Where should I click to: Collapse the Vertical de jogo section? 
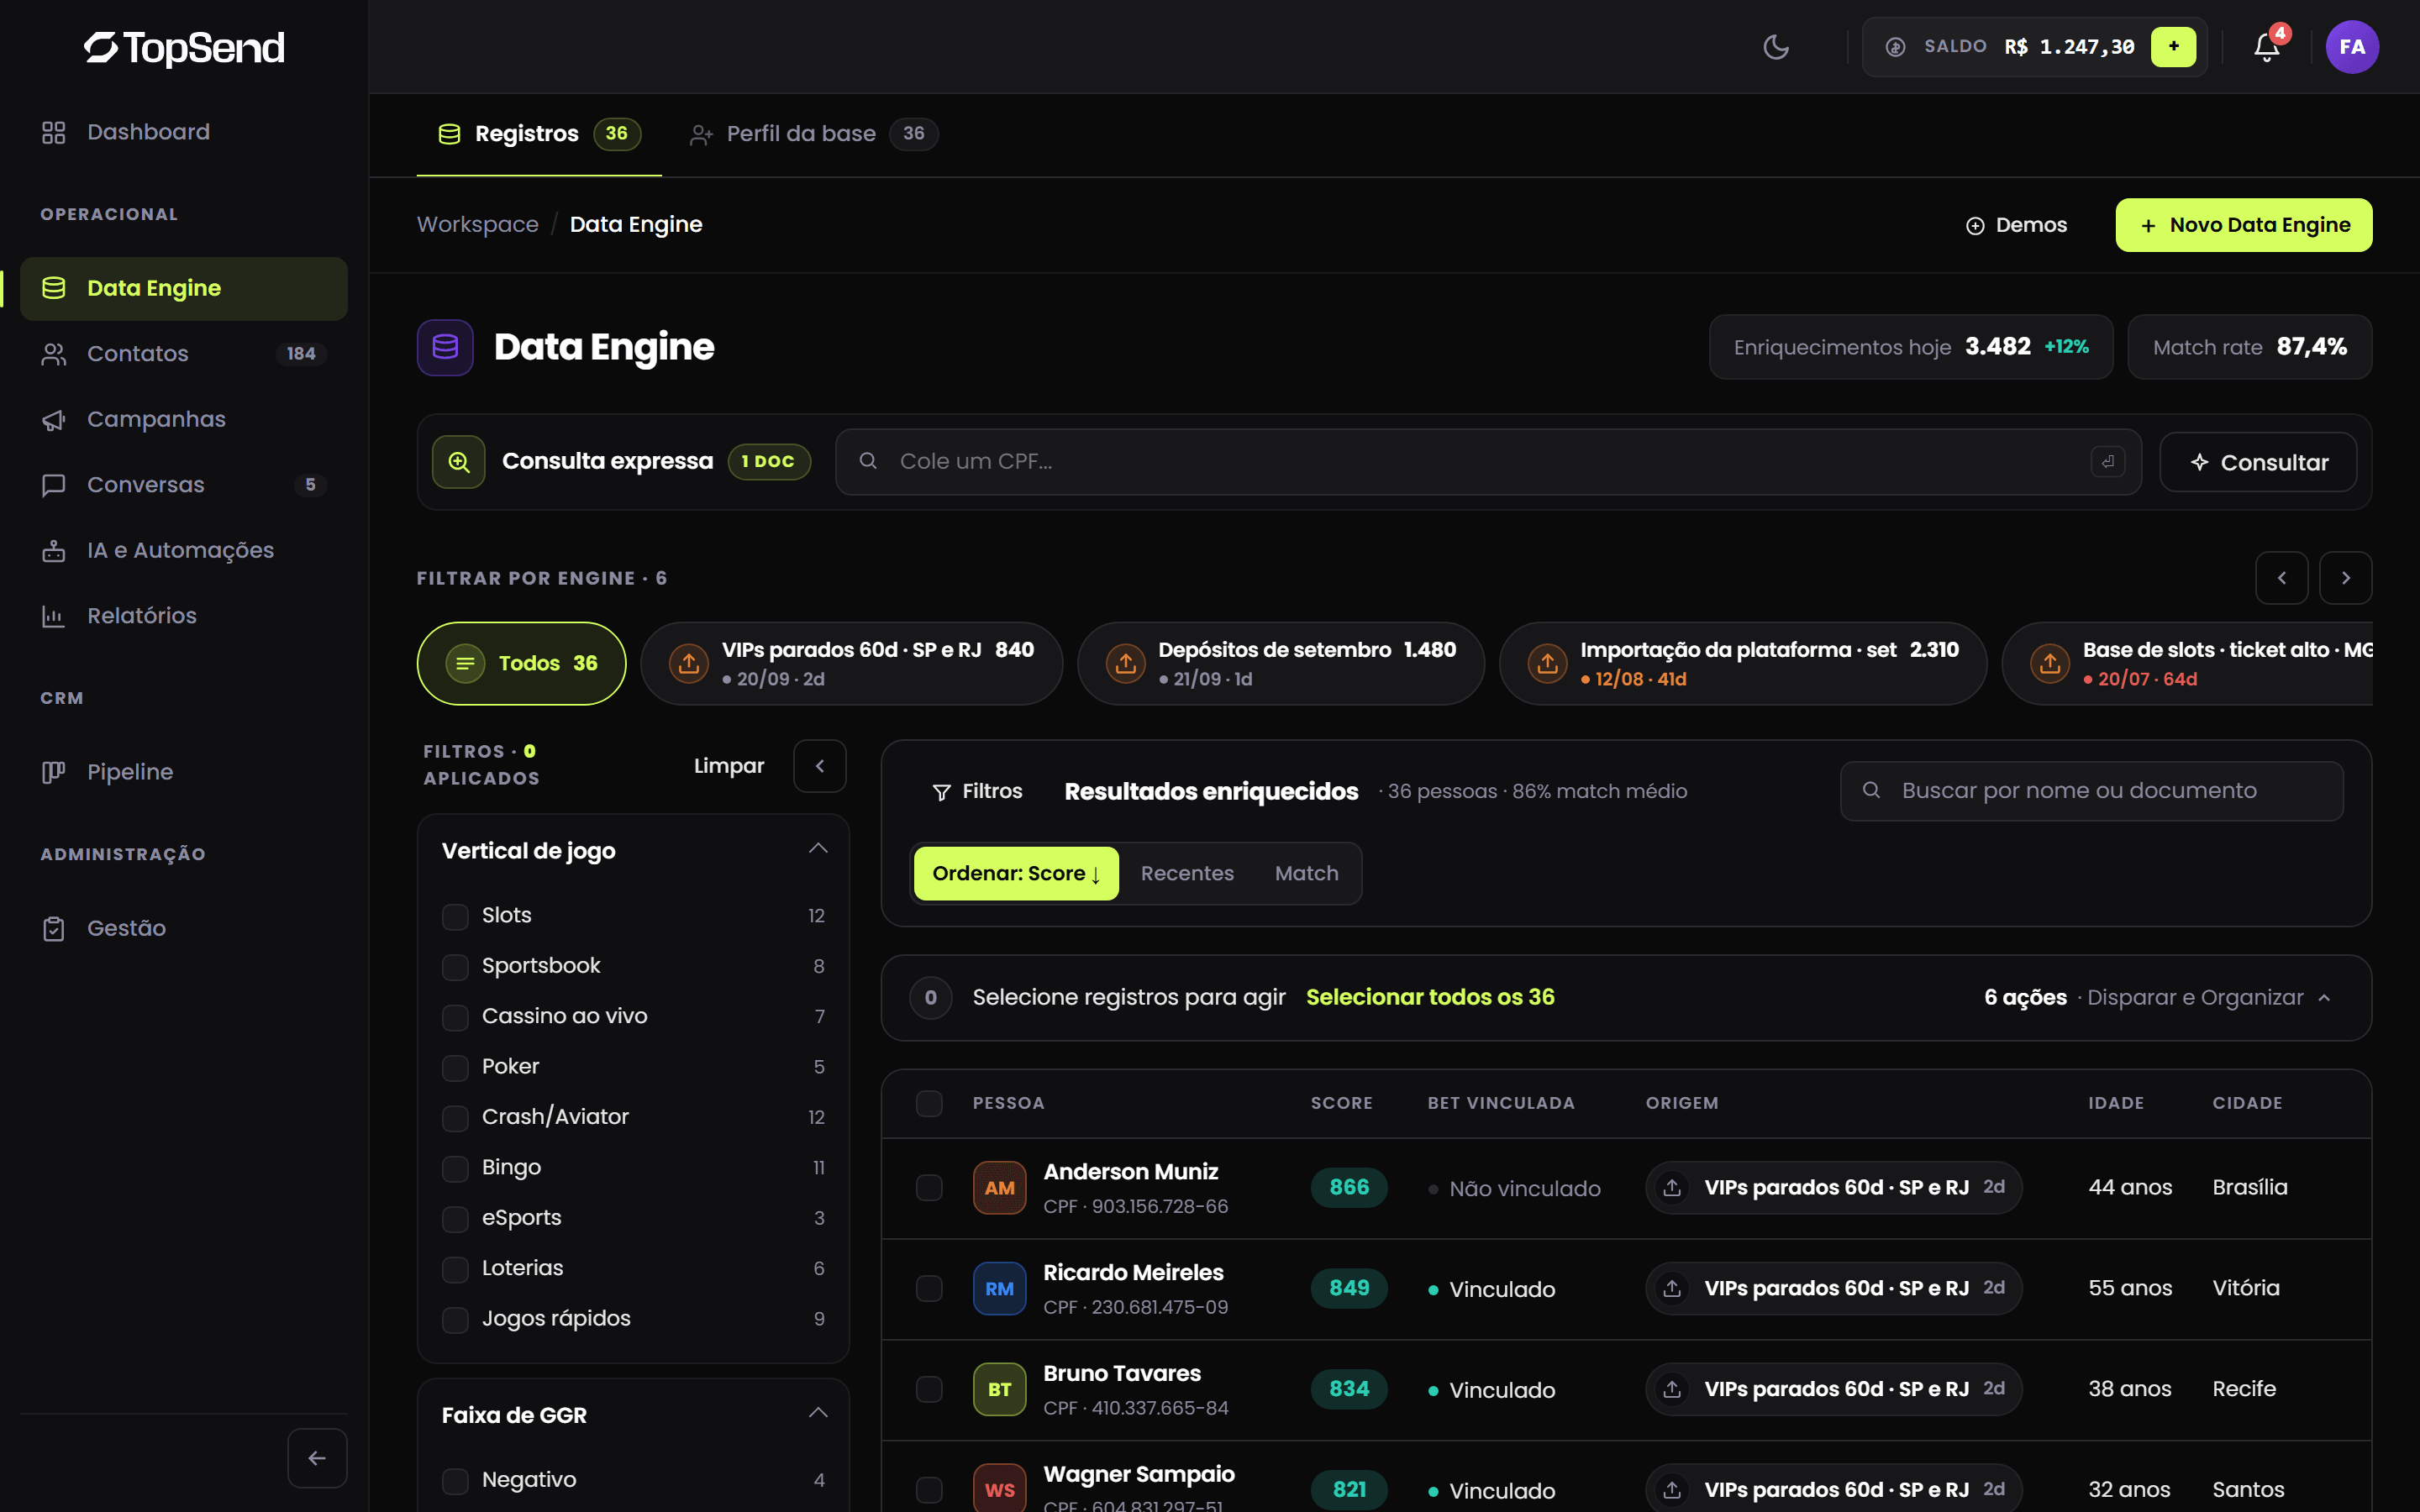(818, 849)
